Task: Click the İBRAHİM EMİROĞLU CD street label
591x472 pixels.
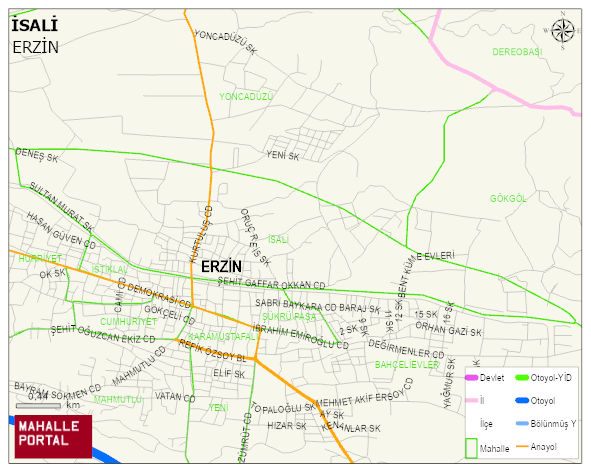Action: pyautogui.click(x=301, y=336)
